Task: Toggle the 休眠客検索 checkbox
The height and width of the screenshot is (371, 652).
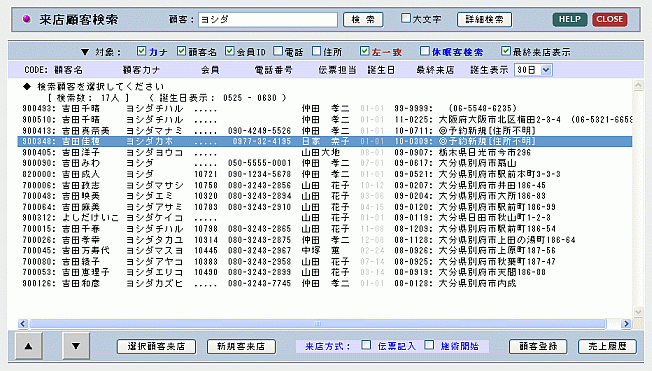Action: (x=424, y=51)
